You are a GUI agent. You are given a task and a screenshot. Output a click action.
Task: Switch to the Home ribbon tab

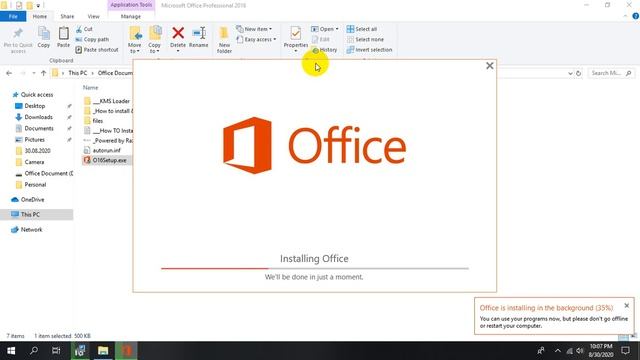pyautogui.click(x=40, y=16)
